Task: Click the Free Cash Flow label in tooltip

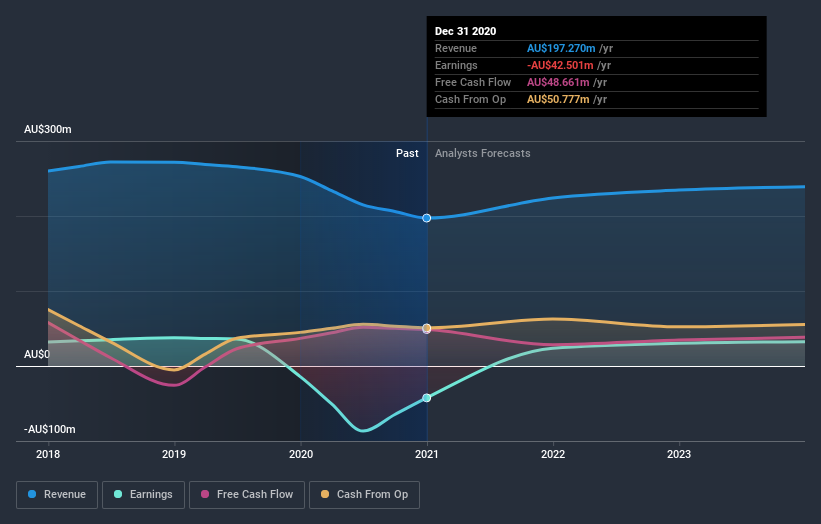Action: 473,82
